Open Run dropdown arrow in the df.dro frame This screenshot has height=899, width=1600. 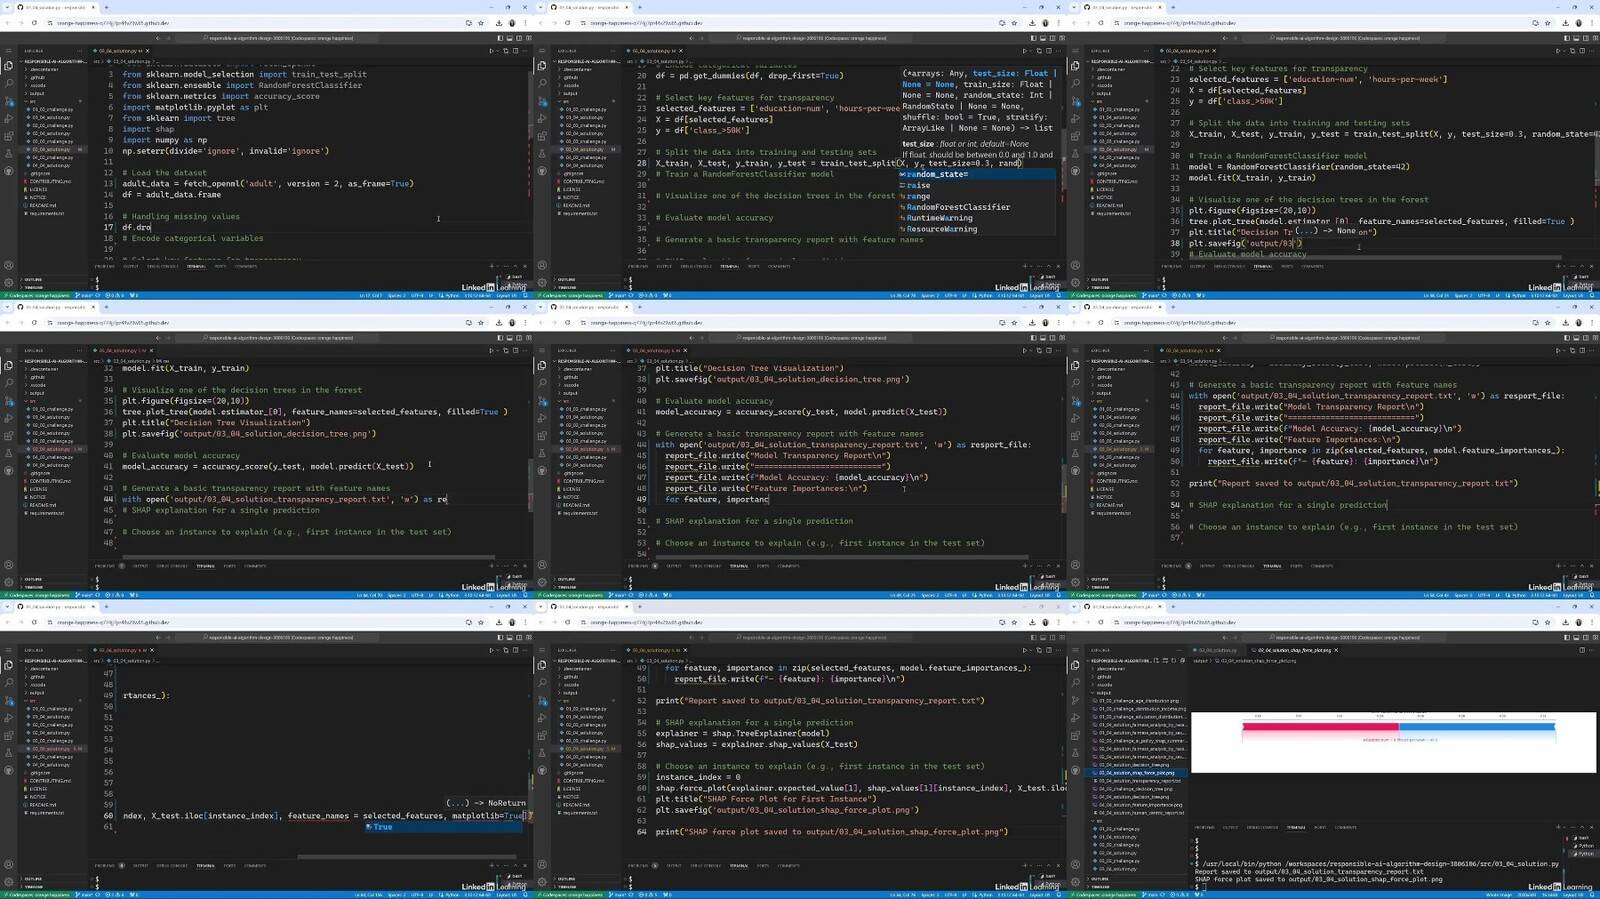point(497,51)
